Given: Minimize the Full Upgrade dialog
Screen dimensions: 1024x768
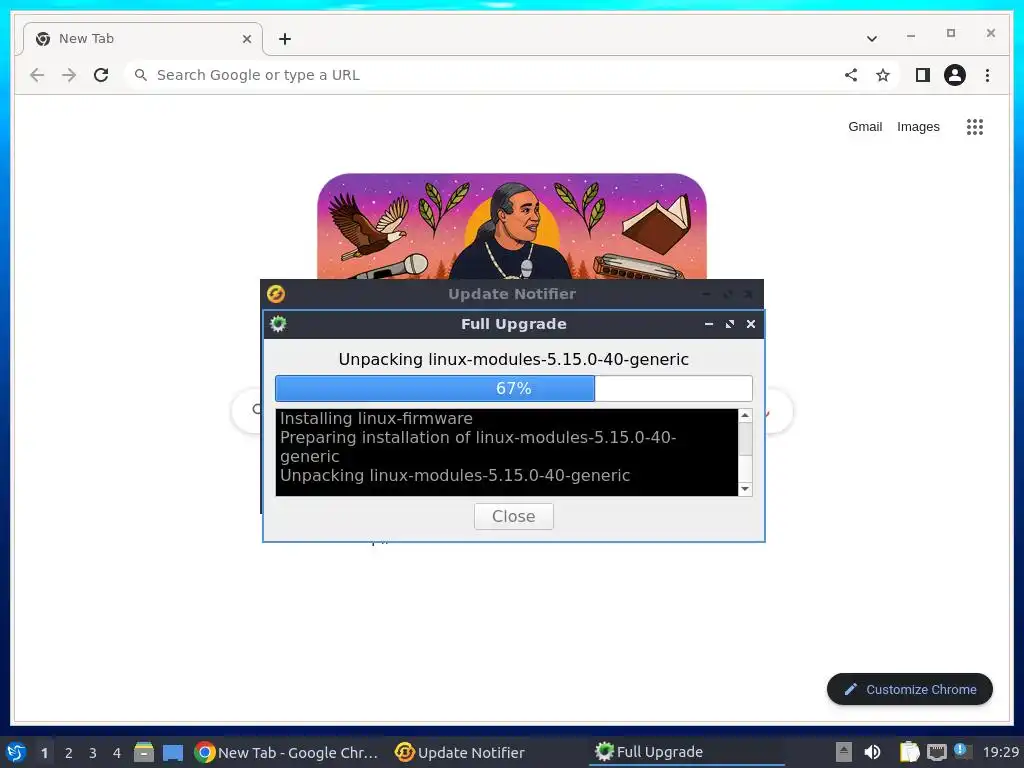Looking at the screenshot, I should 709,324.
